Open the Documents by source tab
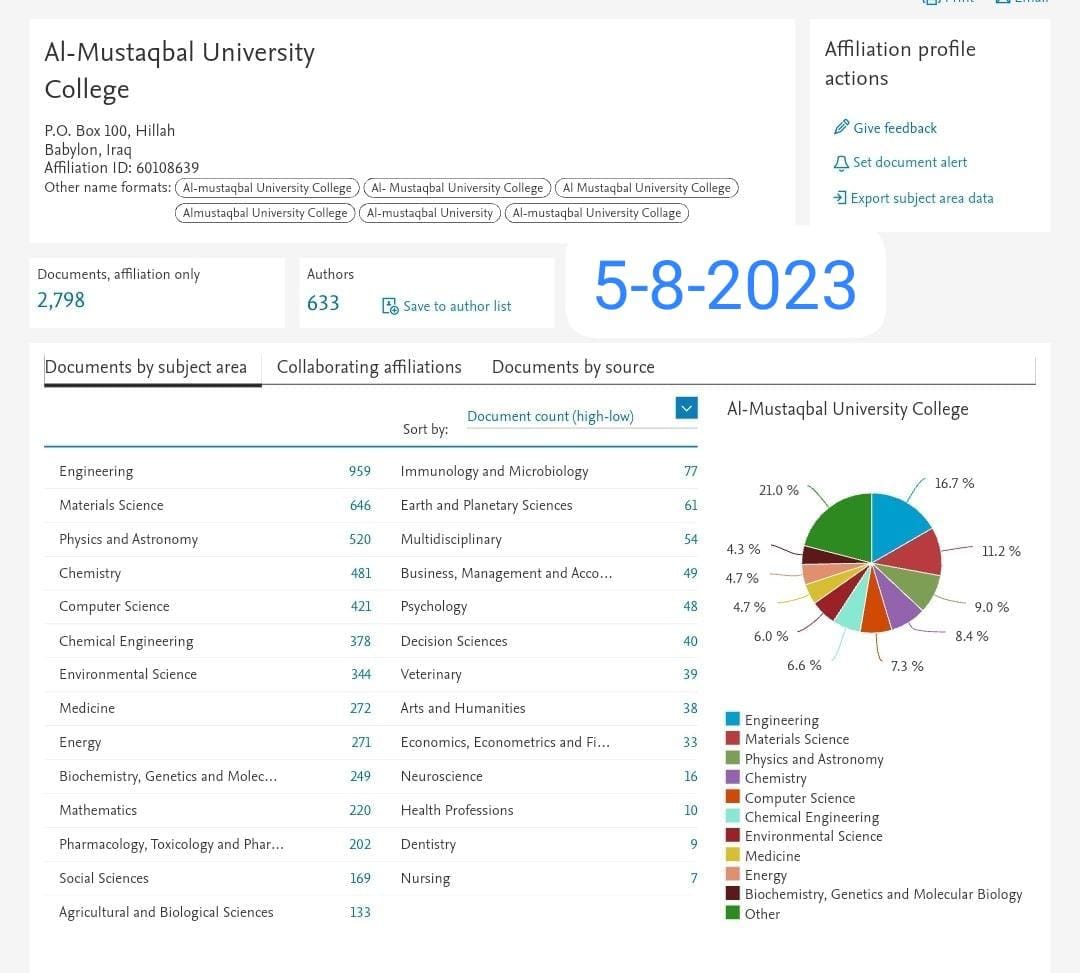 coord(573,367)
